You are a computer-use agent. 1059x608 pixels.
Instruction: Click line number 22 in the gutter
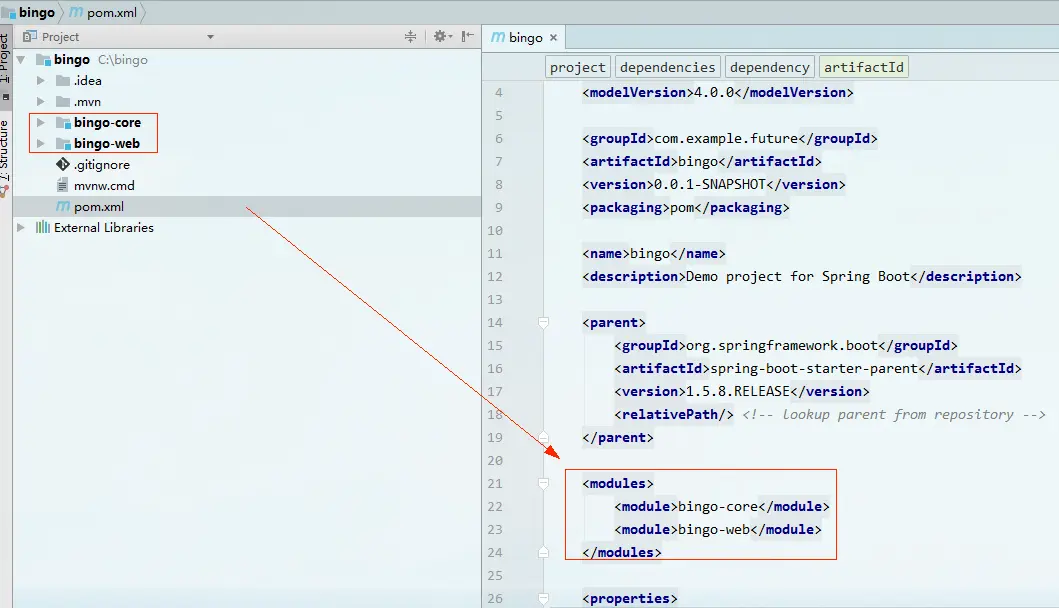coord(495,506)
